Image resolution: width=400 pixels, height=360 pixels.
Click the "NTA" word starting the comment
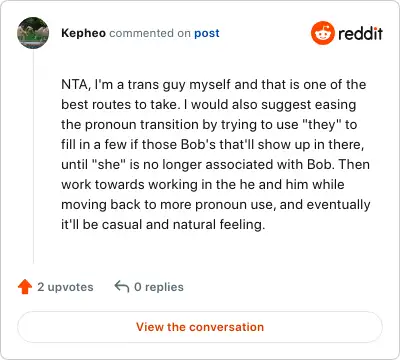74,85
